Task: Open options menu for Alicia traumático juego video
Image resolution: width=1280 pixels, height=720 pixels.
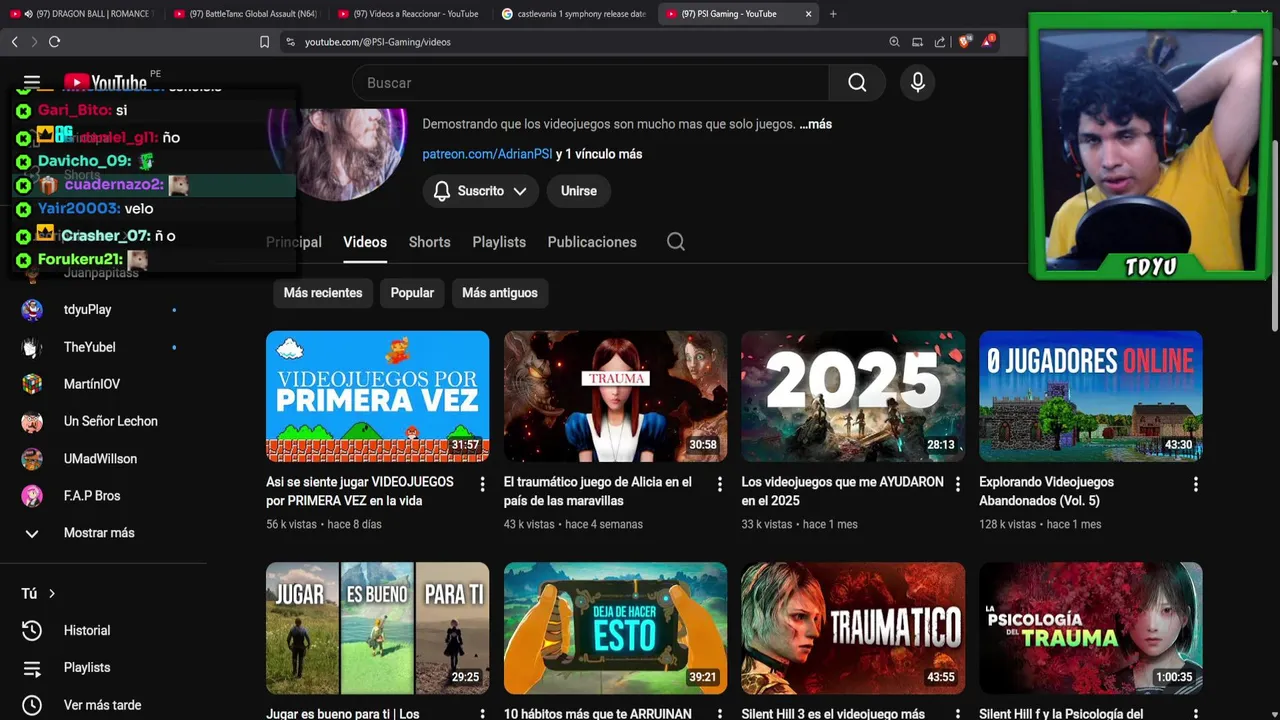Action: (x=719, y=484)
